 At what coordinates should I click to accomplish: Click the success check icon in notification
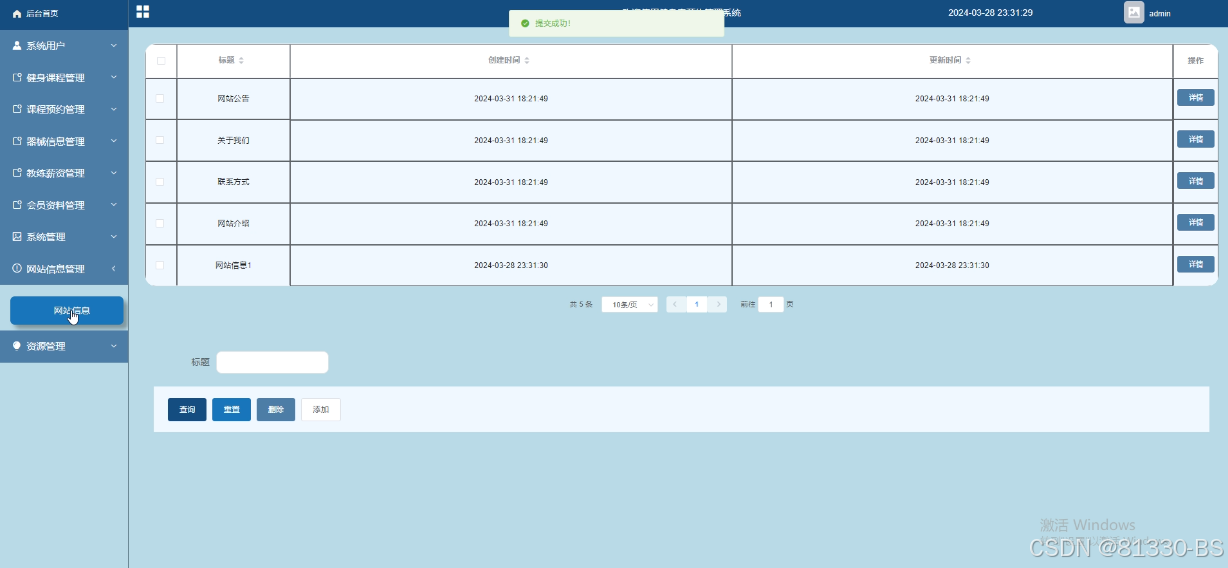coord(525,23)
